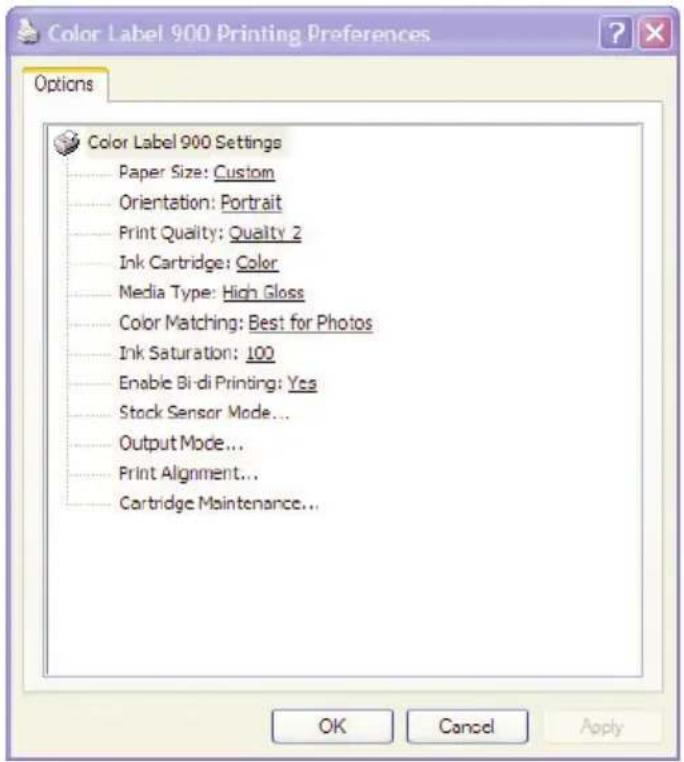Click the Cancel button
The image size is (684, 762).
click(467, 727)
